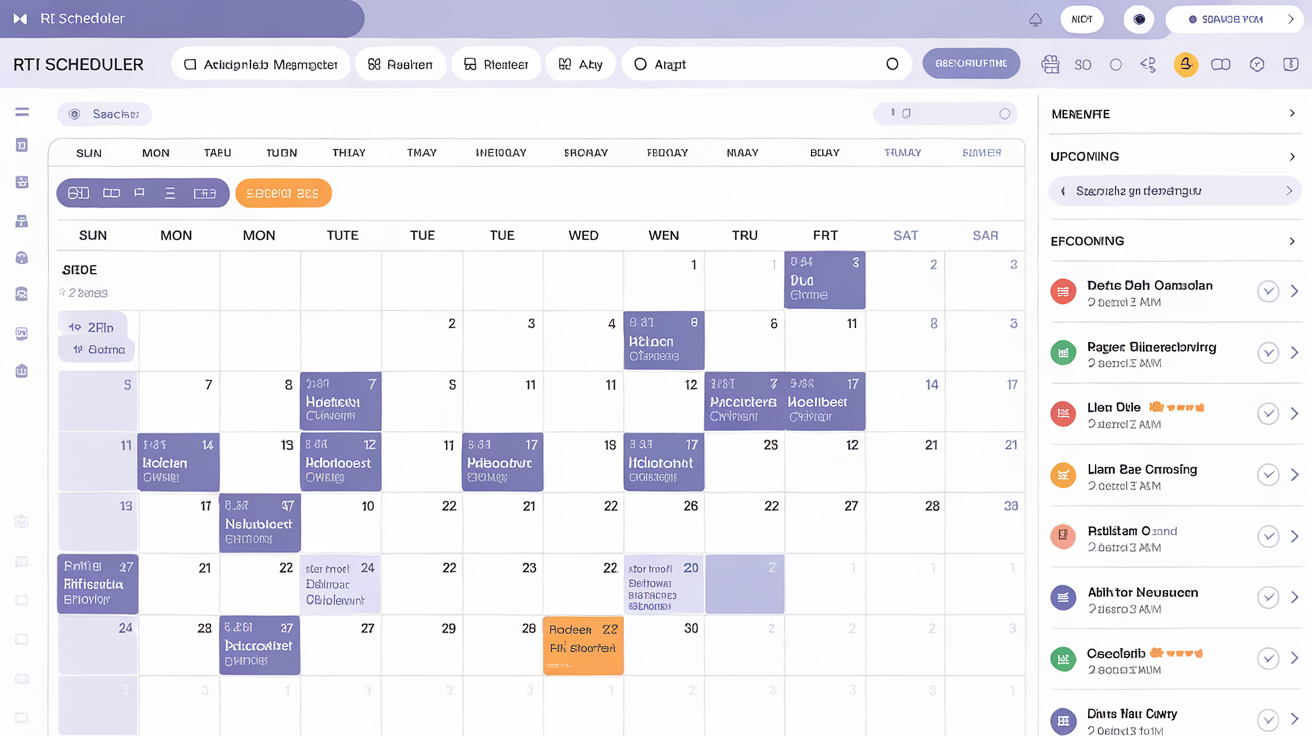
Task: Click the second icon in the left sidebar
Action: click(x=22, y=146)
